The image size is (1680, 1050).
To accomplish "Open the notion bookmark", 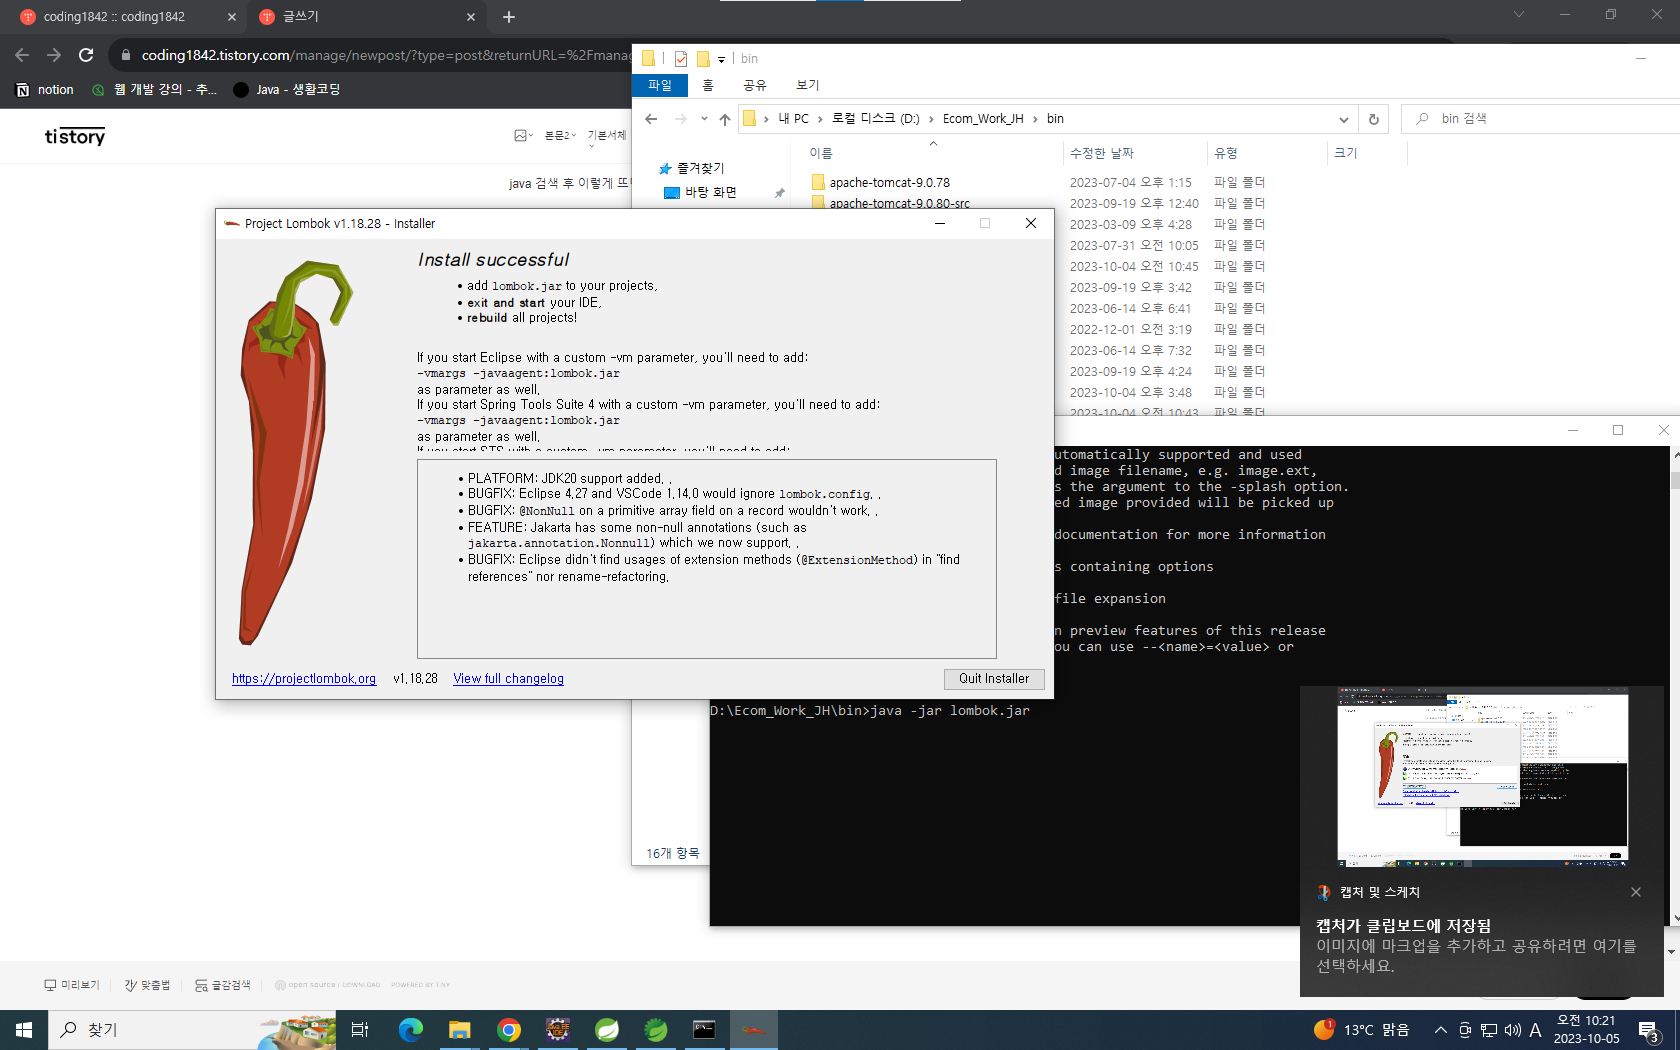I will (x=46, y=90).
